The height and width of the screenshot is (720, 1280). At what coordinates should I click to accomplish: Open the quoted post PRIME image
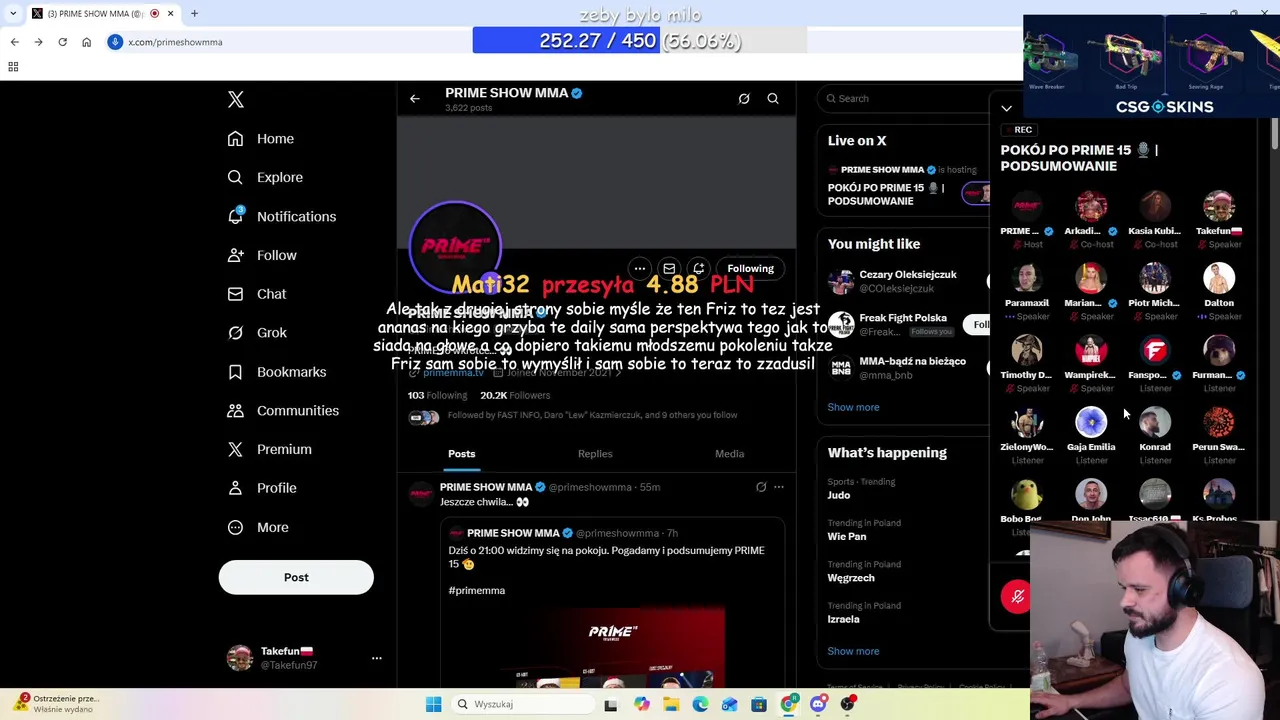[613, 648]
